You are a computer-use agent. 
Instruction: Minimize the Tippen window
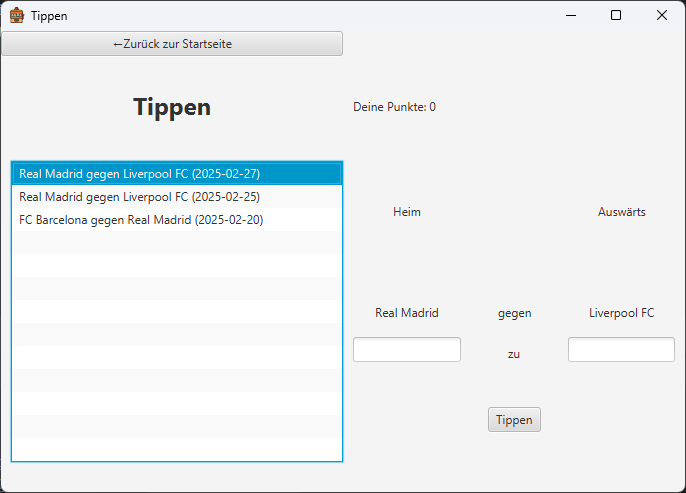pos(571,15)
